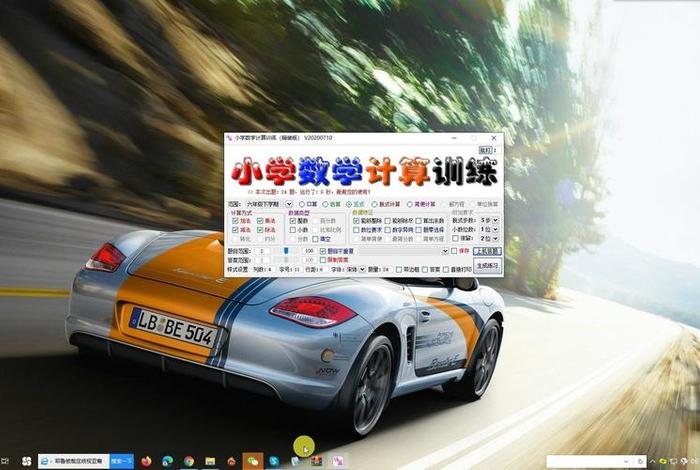The height and width of the screenshot is (470, 700).
Task: Click the refresh icon in the taskbar address box
Action: (640, 461)
